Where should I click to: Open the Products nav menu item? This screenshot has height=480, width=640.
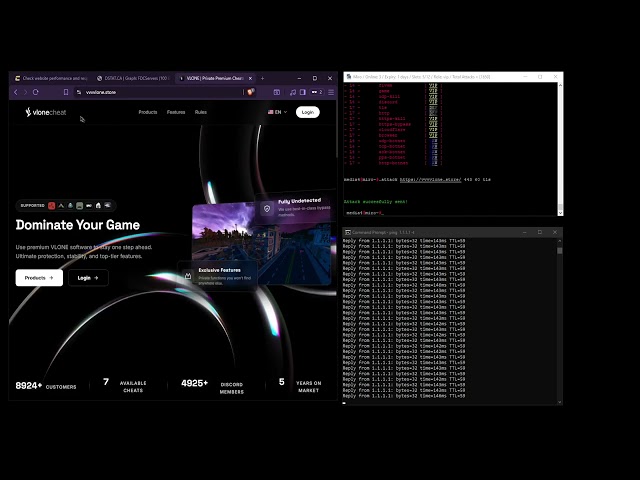pyautogui.click(x=148, y=112)
